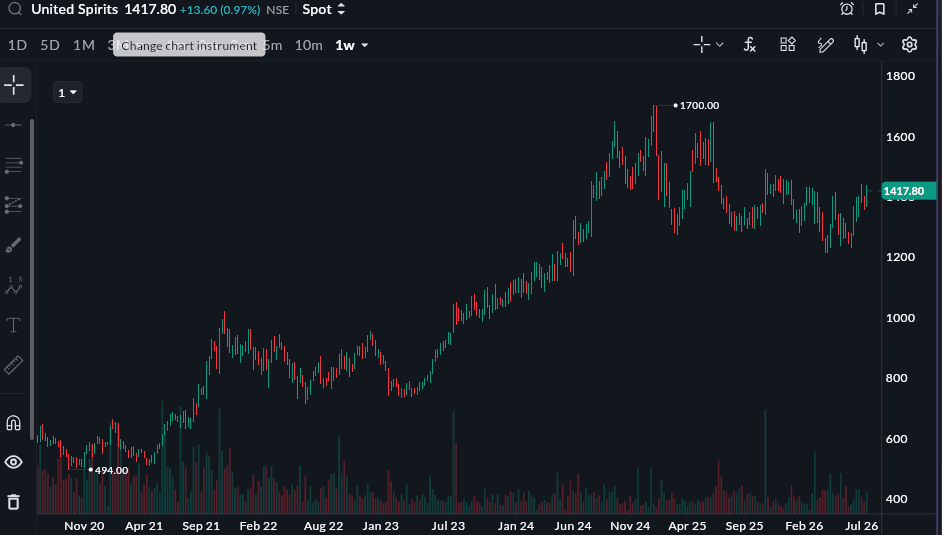Switch to the 1M range
Viewport: 942px width, 535px height.
tap(84, 45)
